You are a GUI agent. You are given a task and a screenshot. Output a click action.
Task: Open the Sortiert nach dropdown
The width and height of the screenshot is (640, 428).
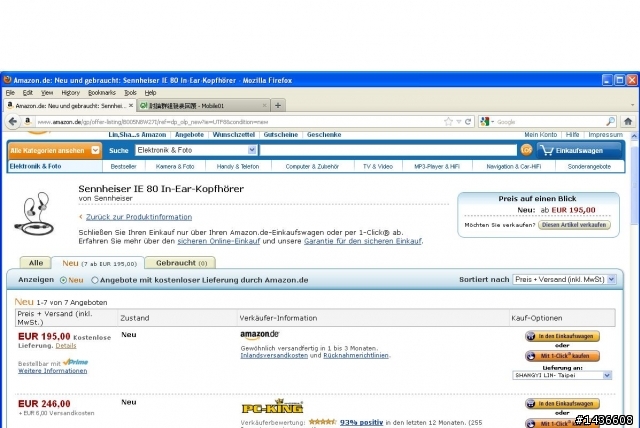564,279
